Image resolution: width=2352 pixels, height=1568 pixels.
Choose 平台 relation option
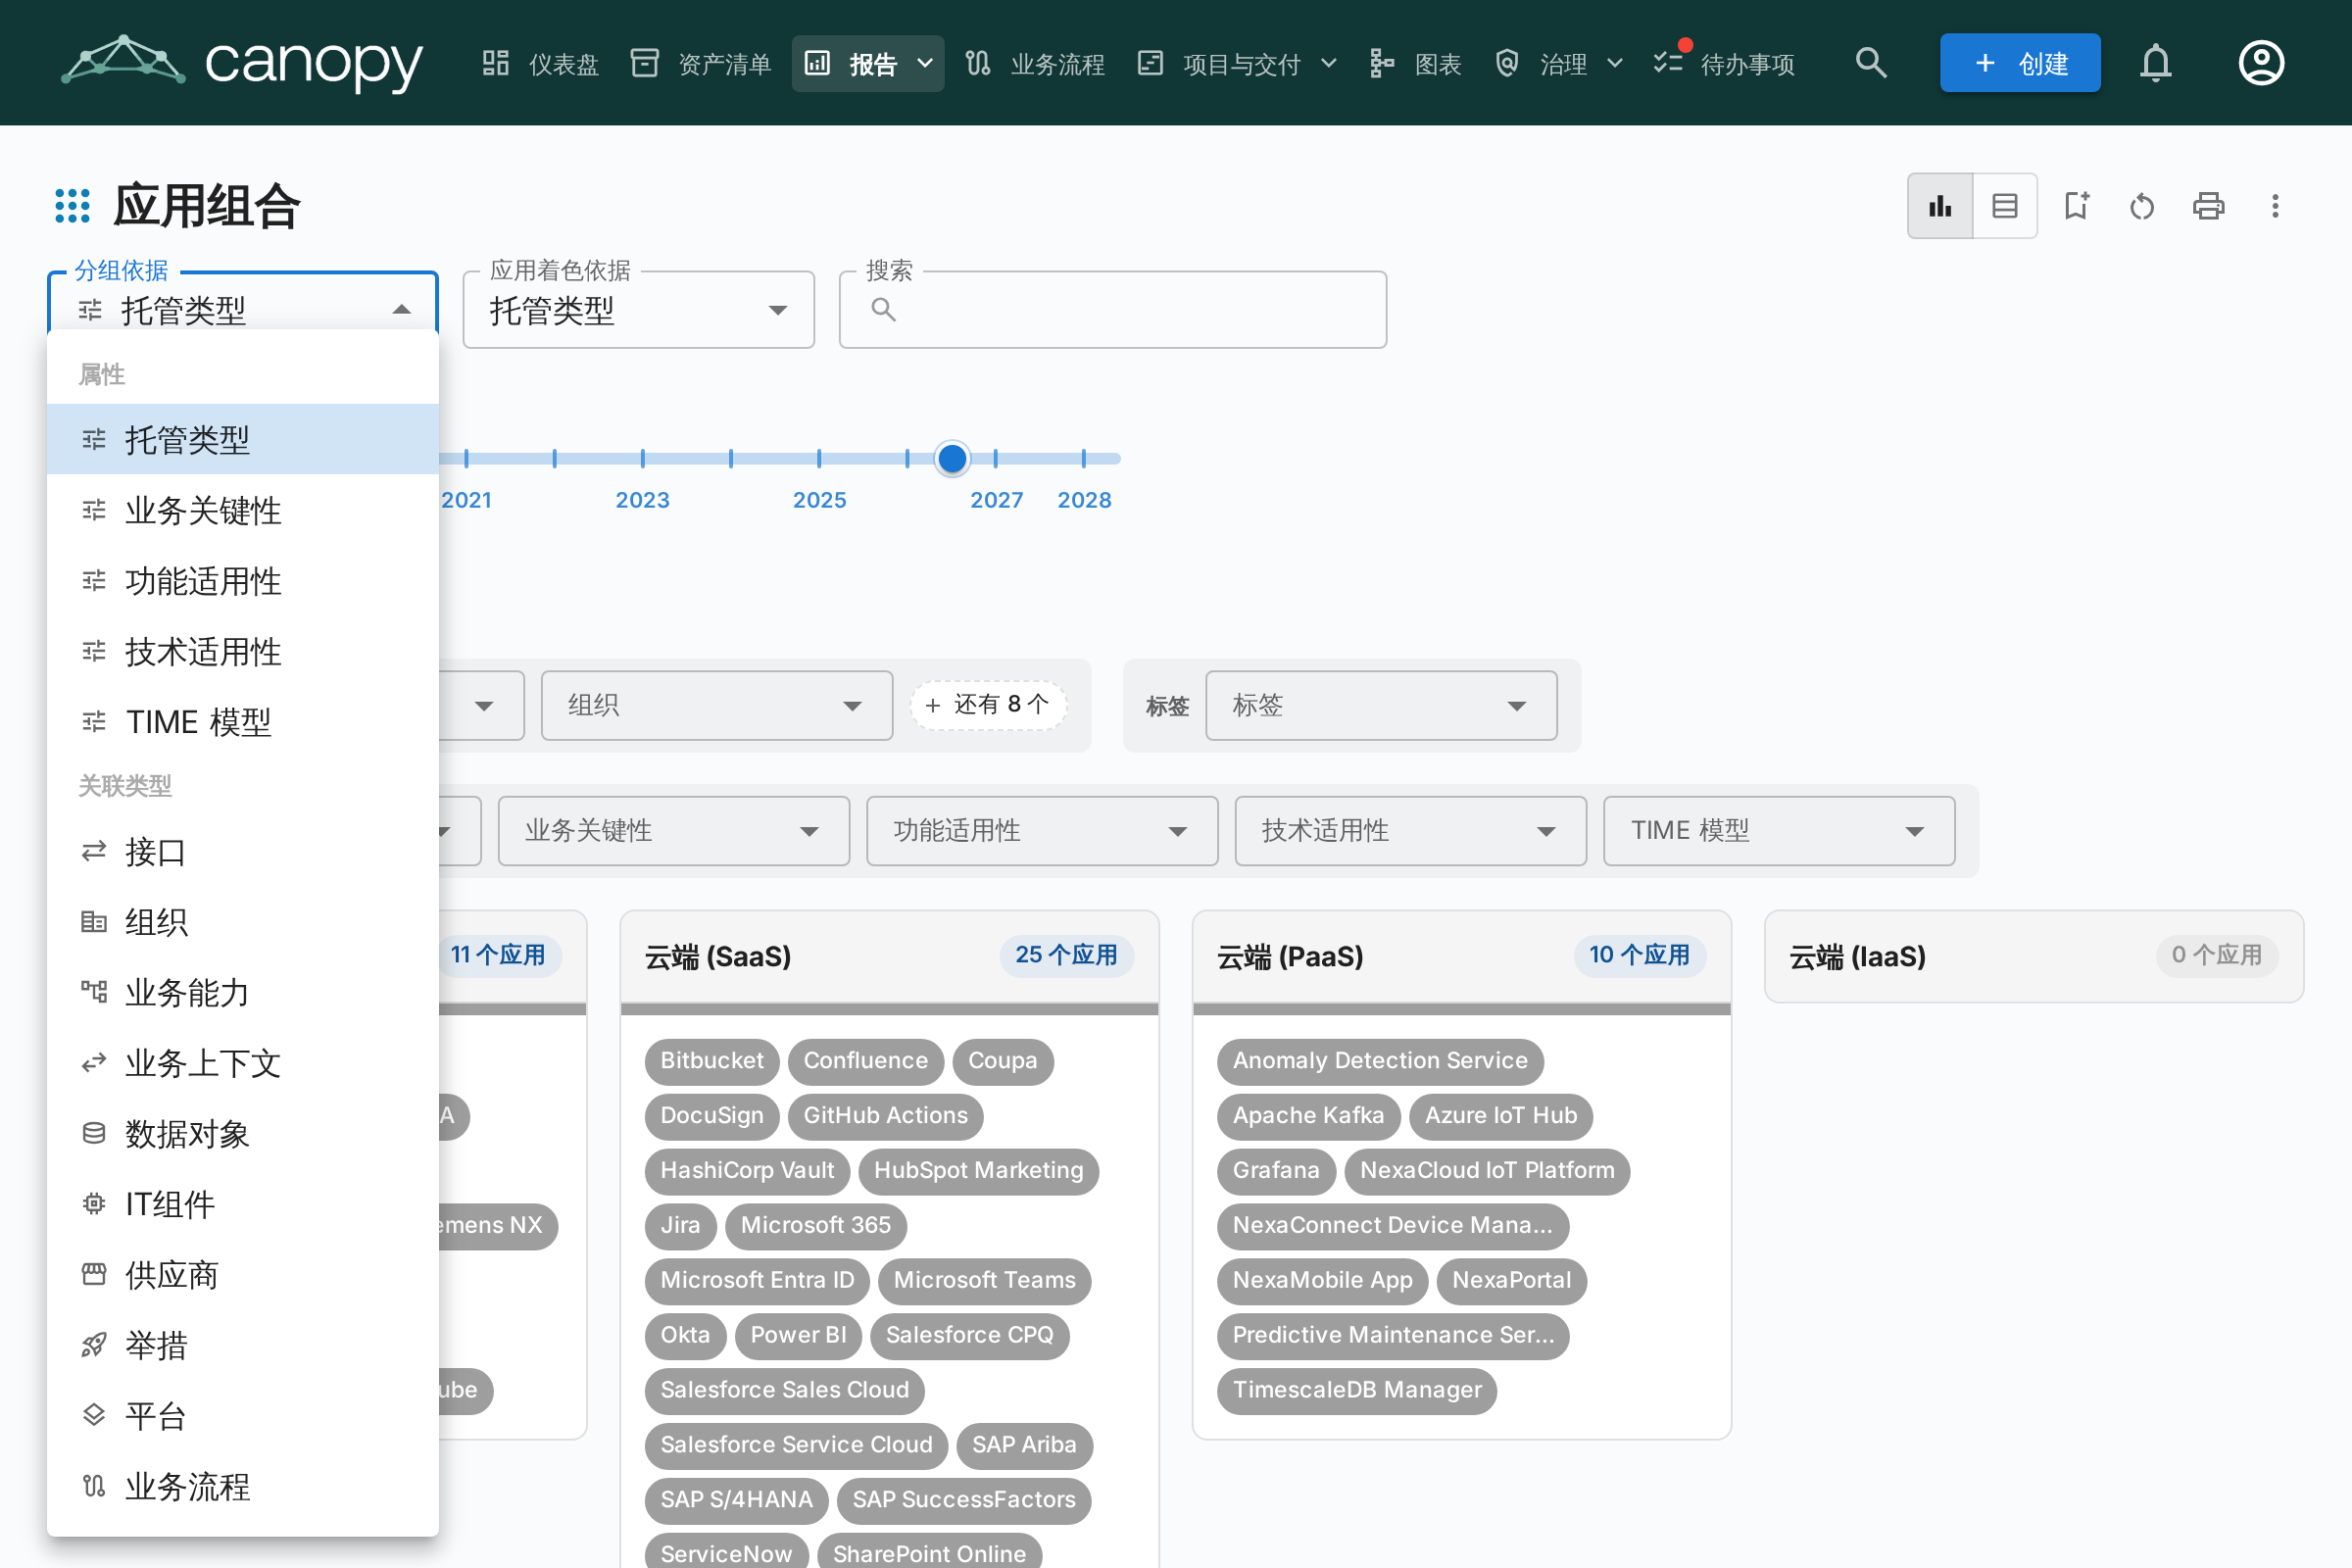(x=242, y=1415)
